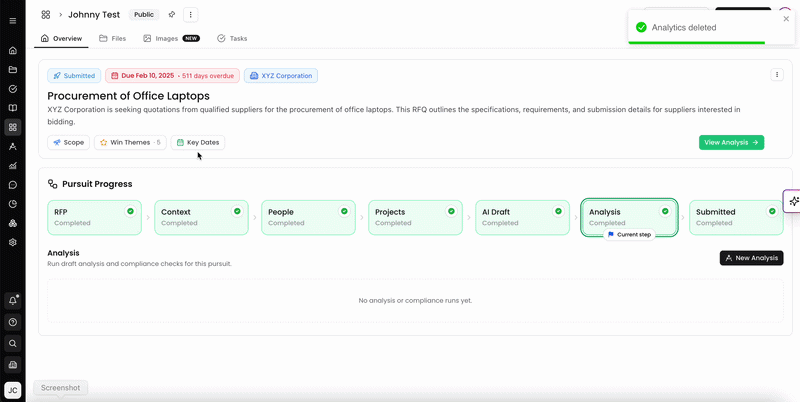Open search magnifier in the sidebar
Image resolution: width=800 pixels, height=402 pixels.
pyautogui.click(x=13, y=343)
